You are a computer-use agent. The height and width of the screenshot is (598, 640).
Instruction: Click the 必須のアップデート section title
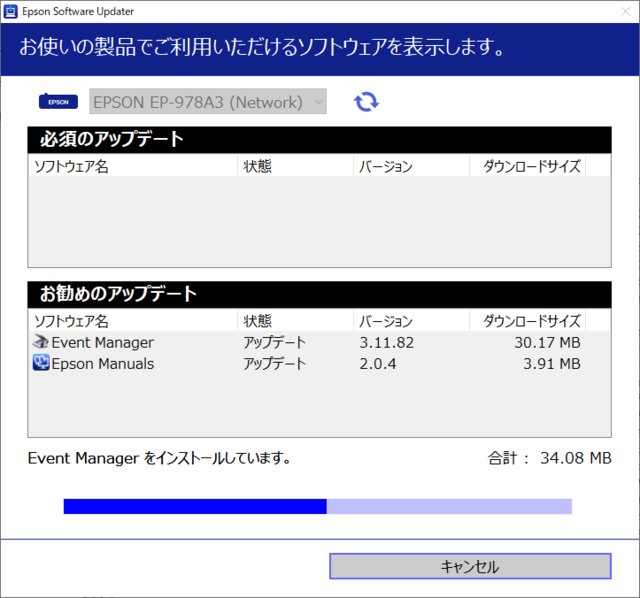[111, 139]
